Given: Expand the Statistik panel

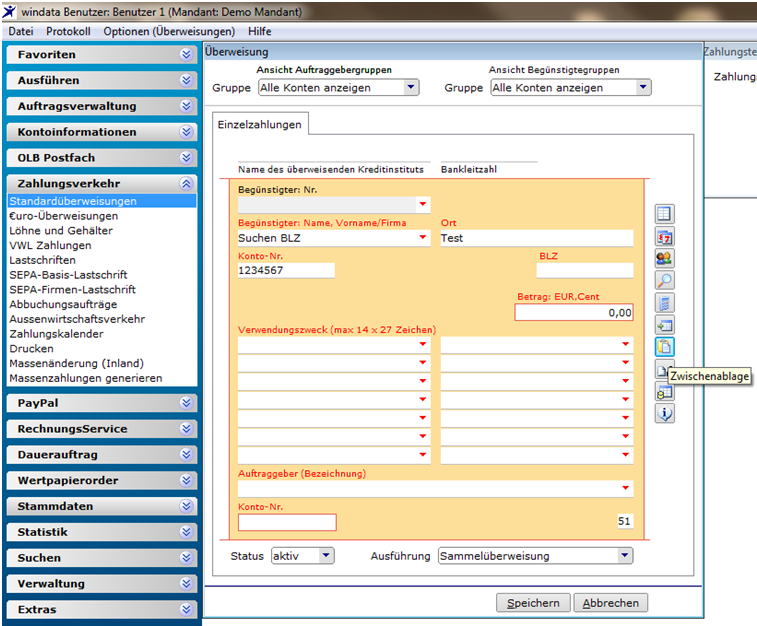Looking at the screenshot, I should point(186,532).
